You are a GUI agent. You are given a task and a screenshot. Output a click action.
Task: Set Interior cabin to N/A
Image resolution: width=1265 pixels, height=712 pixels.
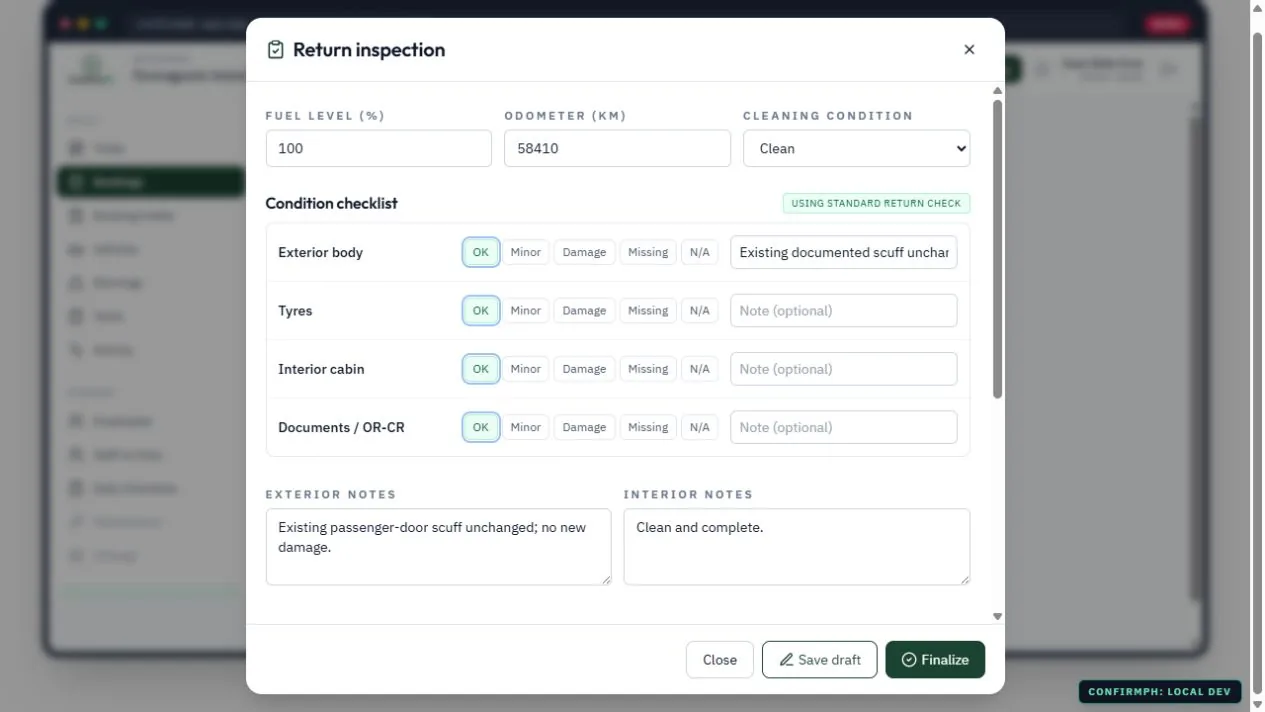pos(699,369)
